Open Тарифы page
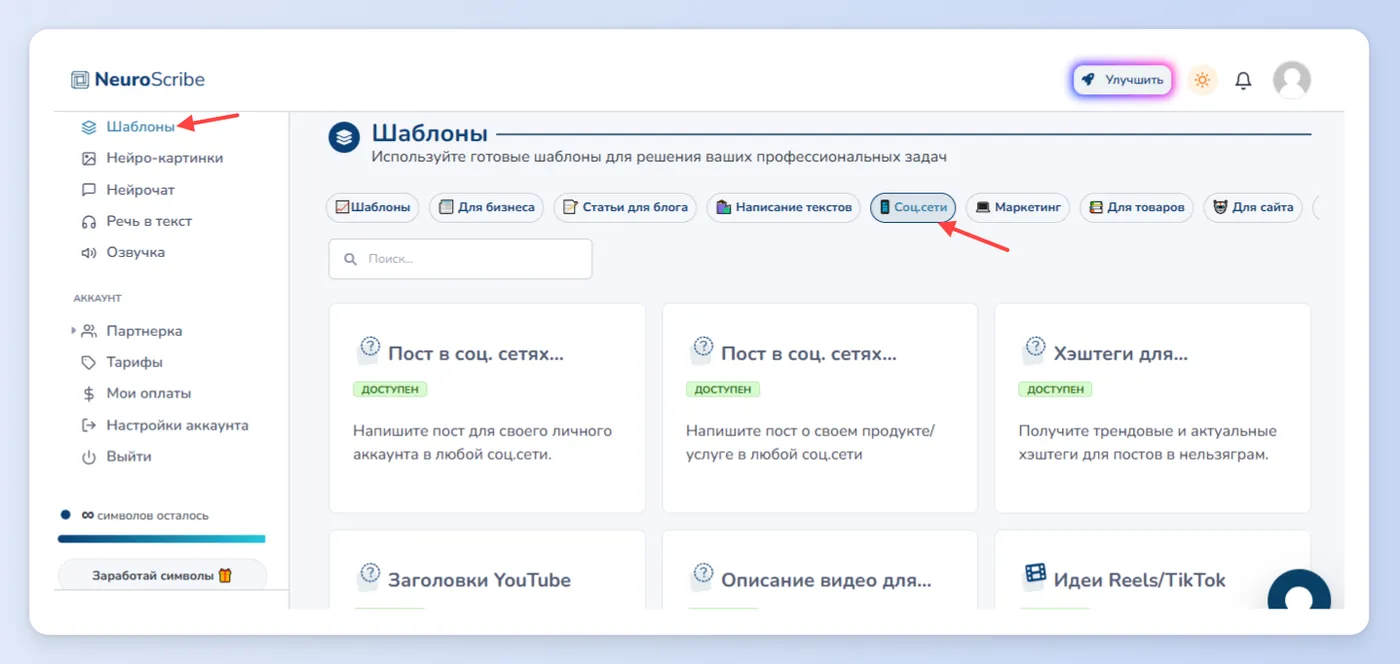The image size is (1400, 664). (x=135, y=362)
